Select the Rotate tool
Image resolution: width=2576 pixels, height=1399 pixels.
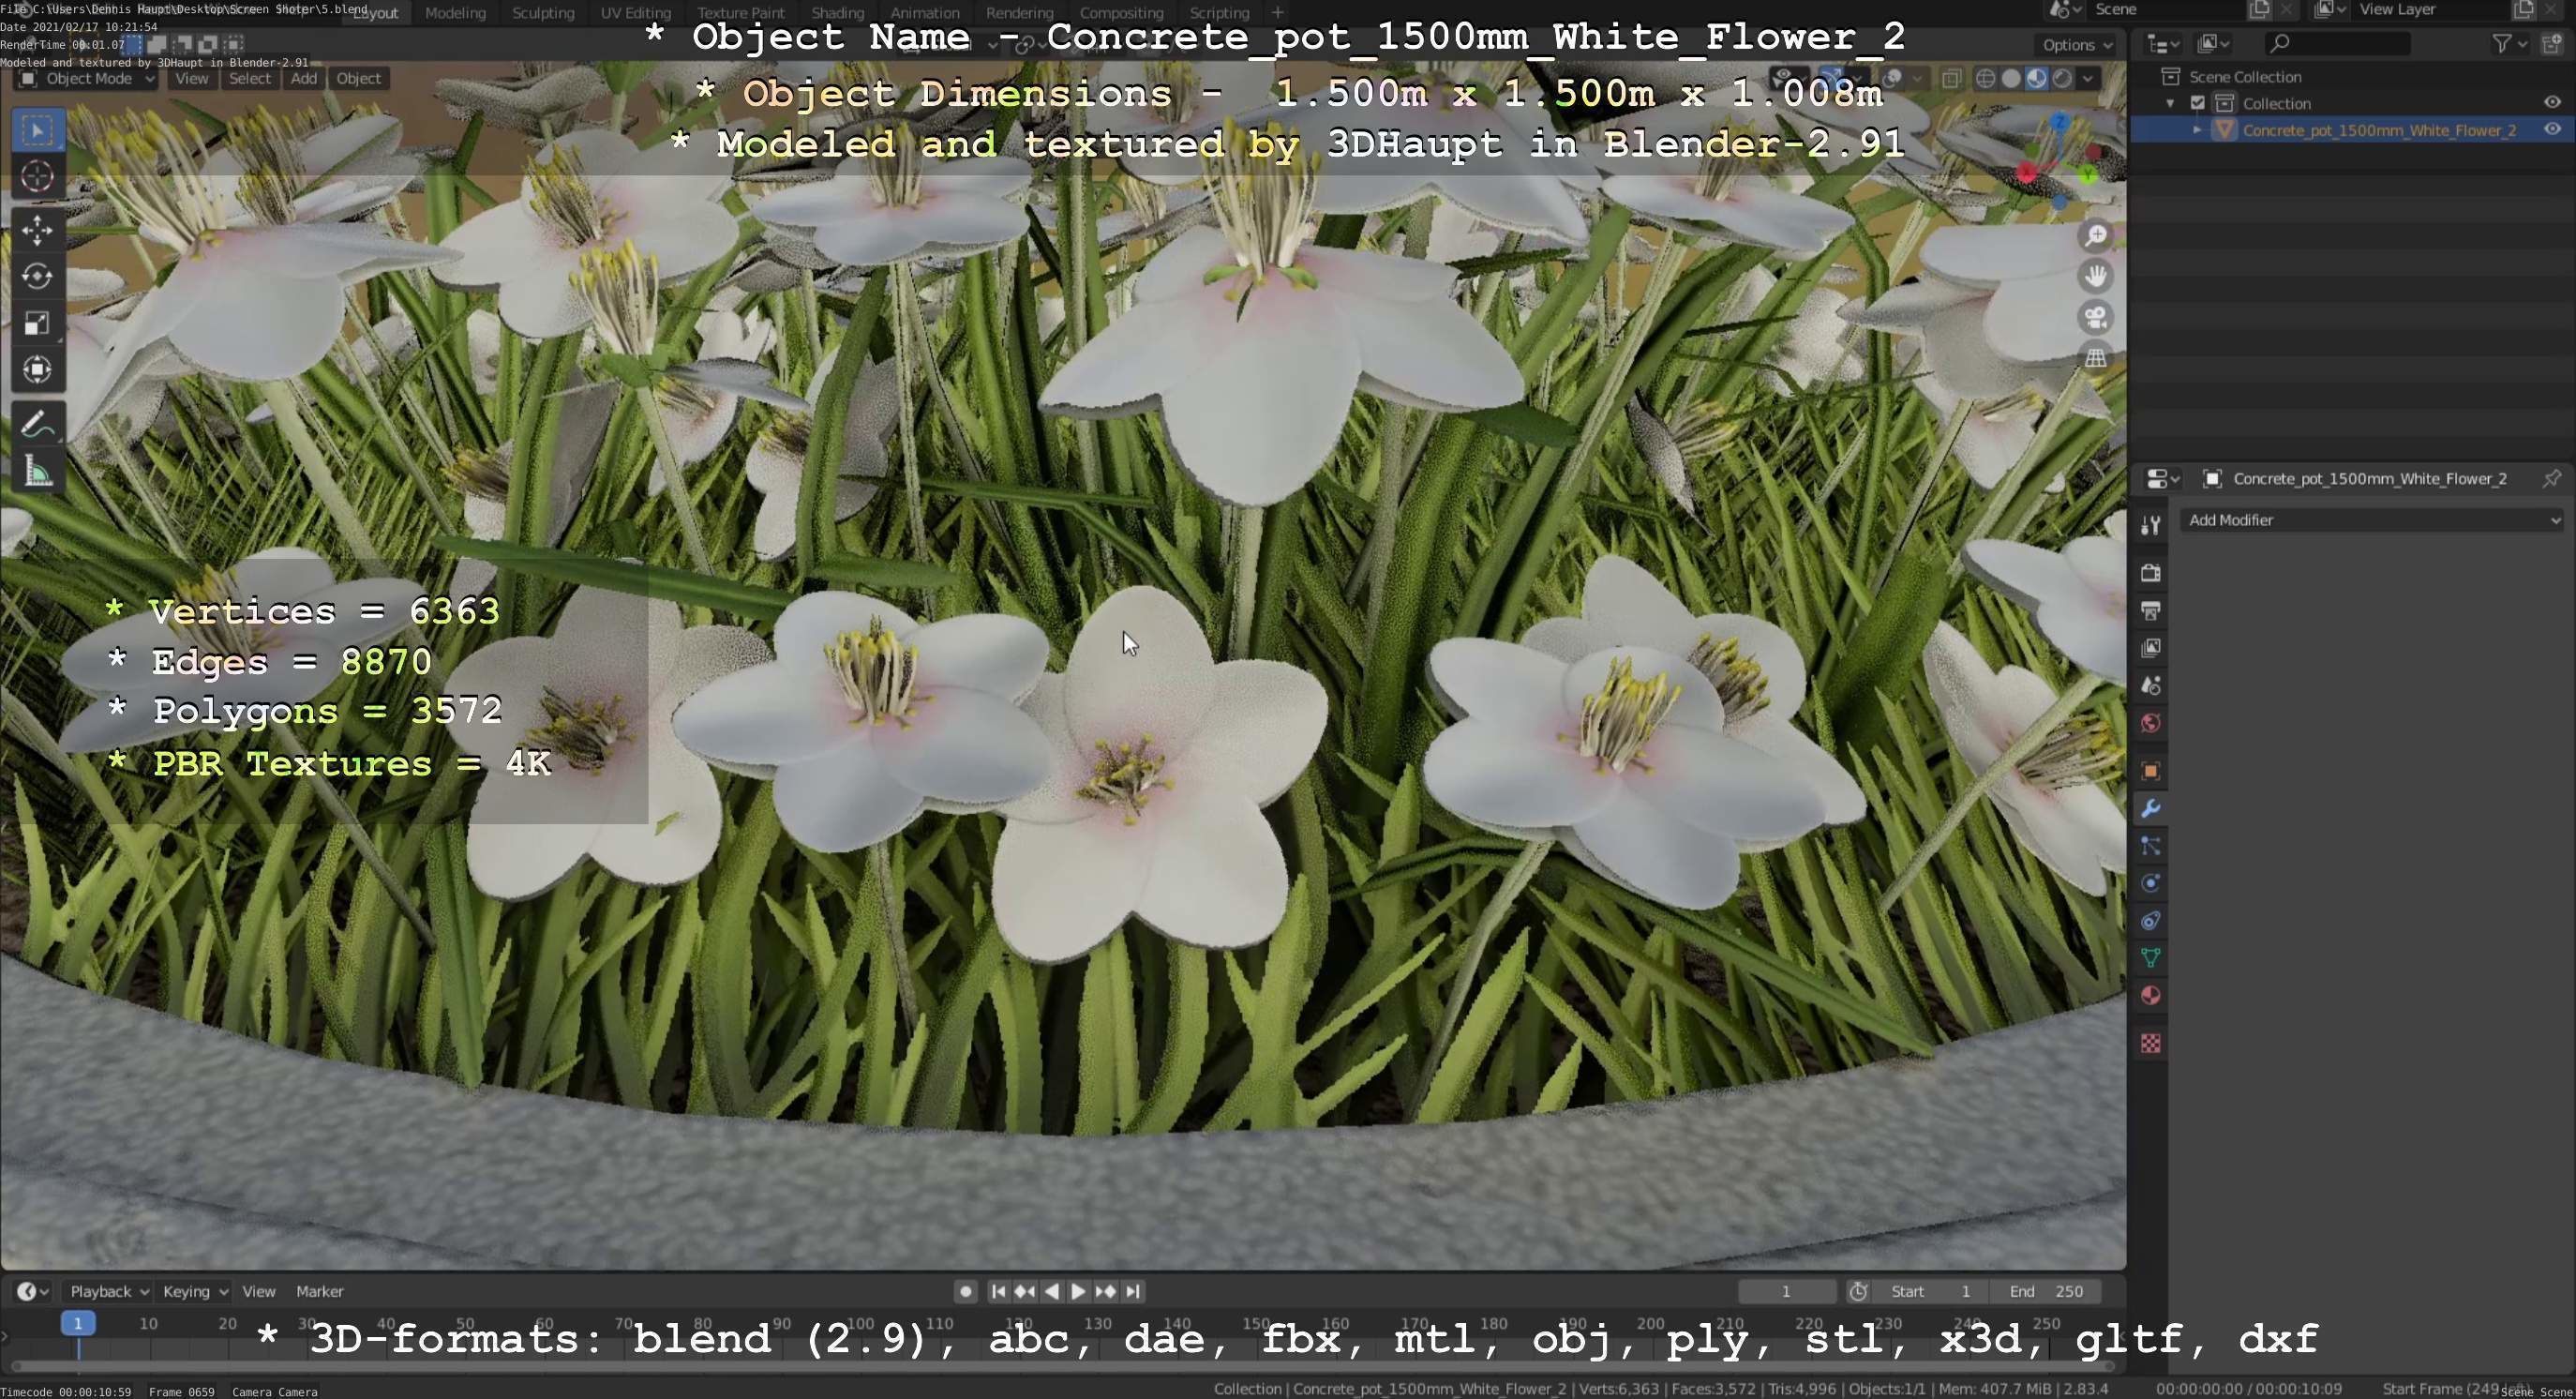pos(37,277)
